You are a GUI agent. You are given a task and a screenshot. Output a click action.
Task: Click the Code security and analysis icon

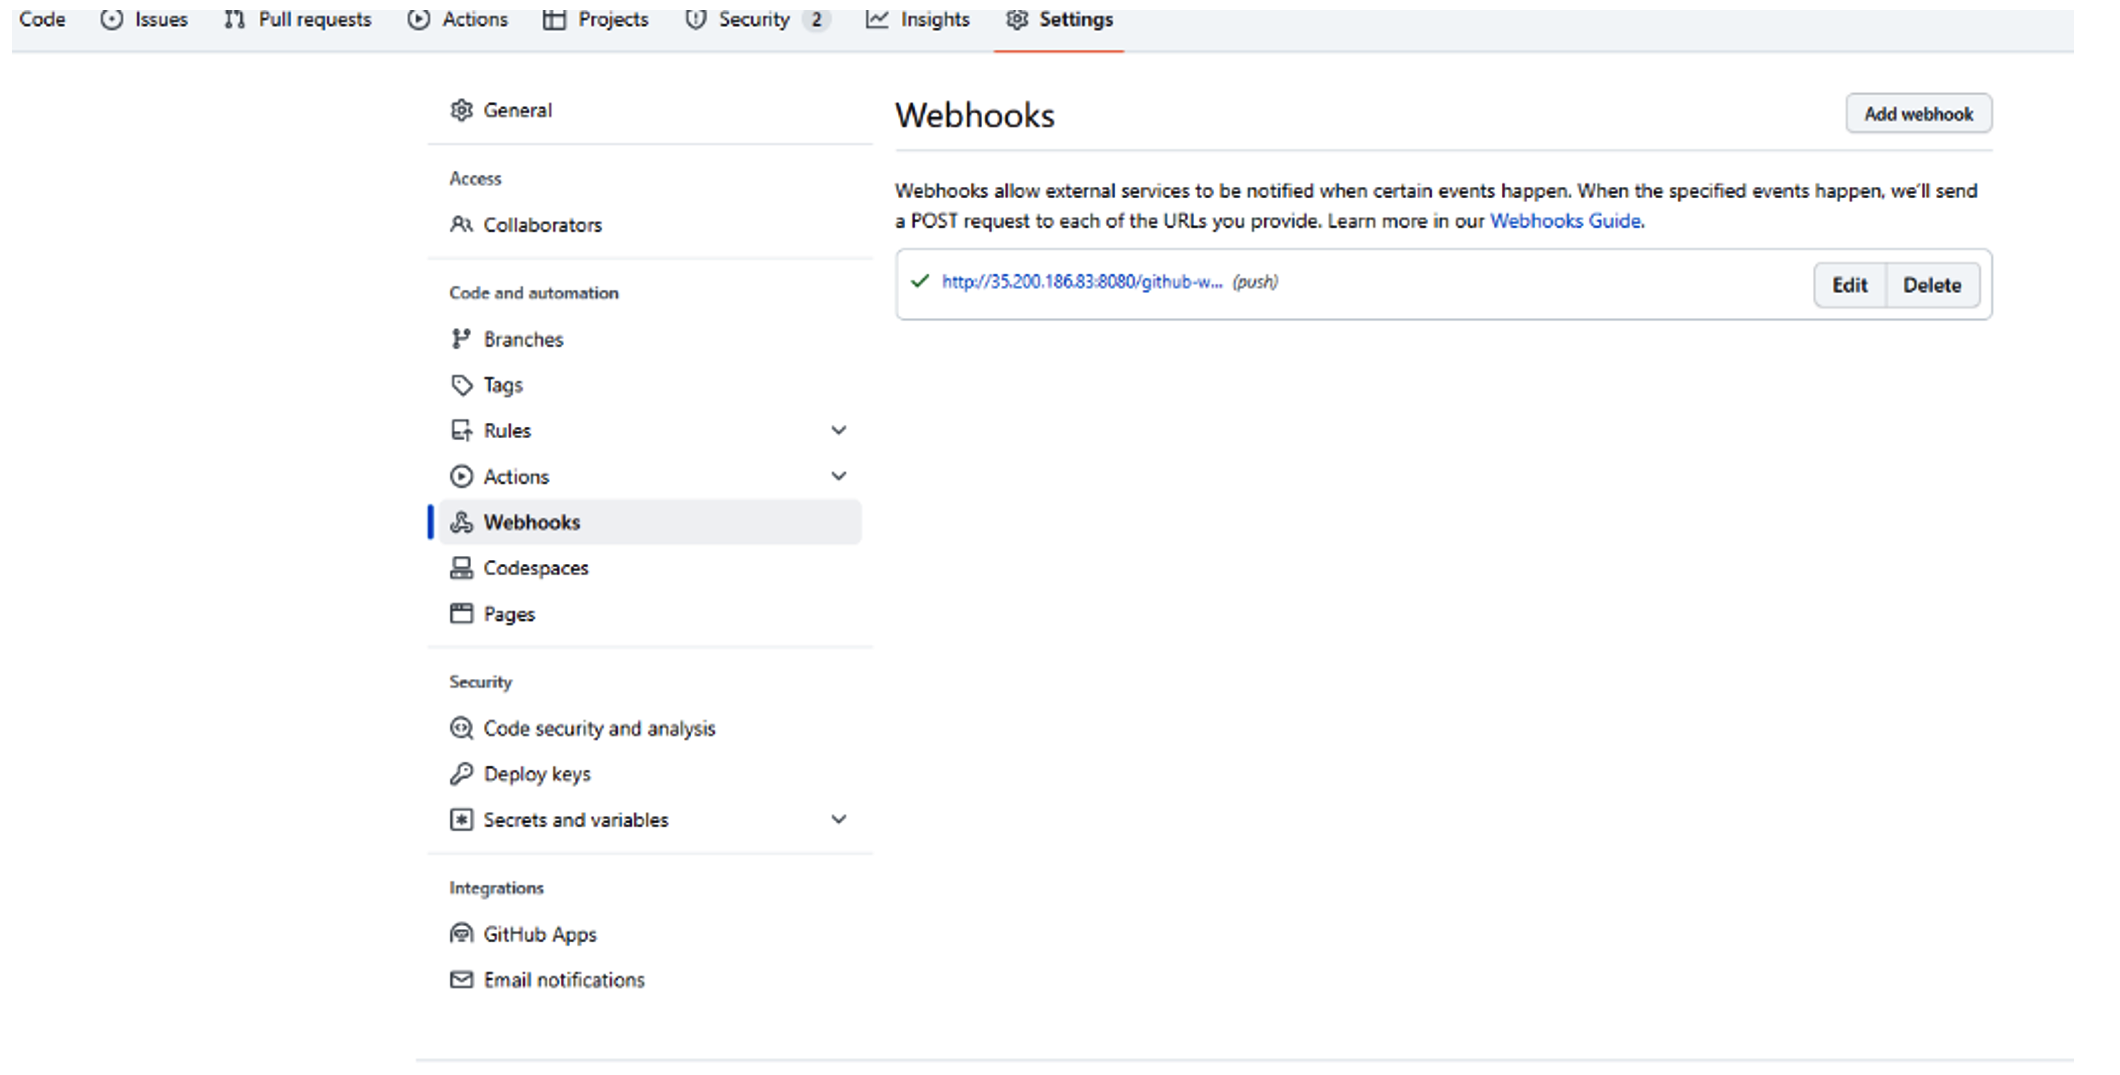tap(461, 728)
